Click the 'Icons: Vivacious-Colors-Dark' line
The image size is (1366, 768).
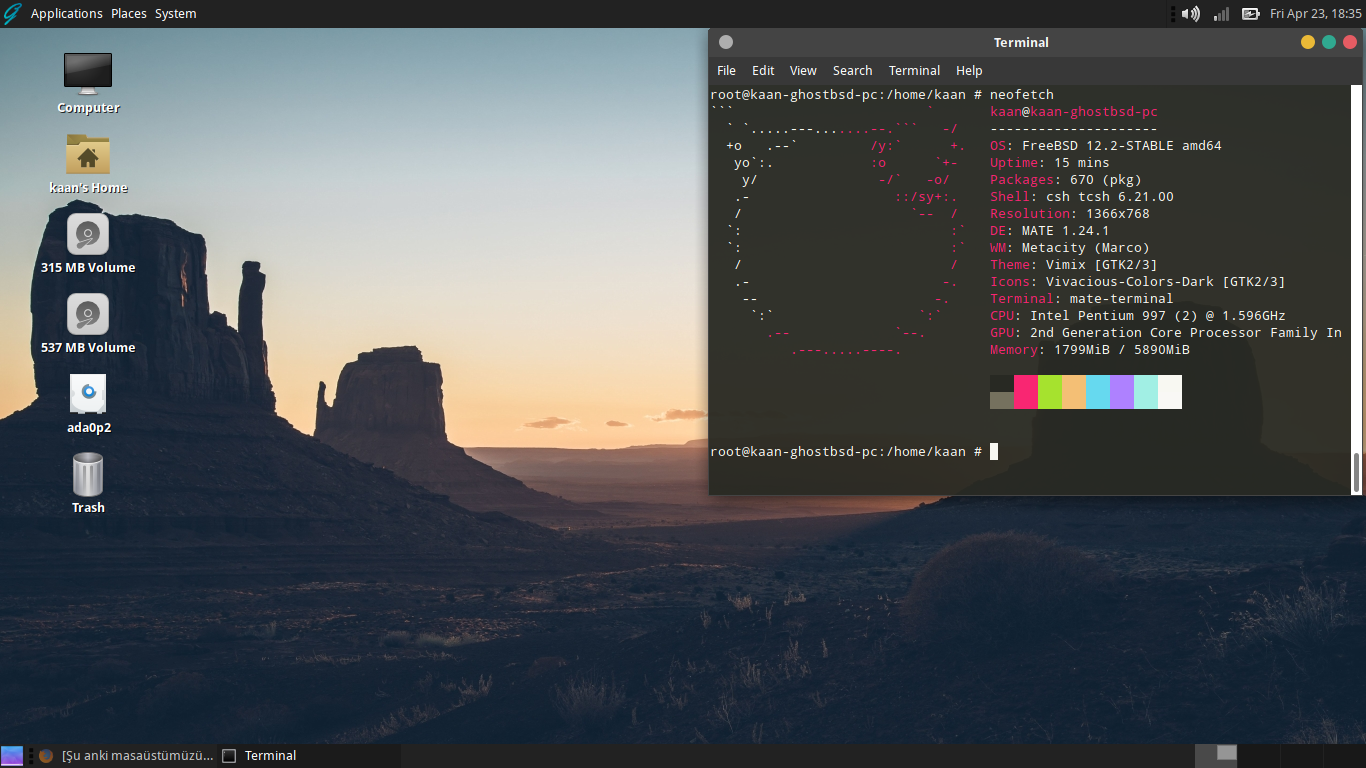(1138, 282)
